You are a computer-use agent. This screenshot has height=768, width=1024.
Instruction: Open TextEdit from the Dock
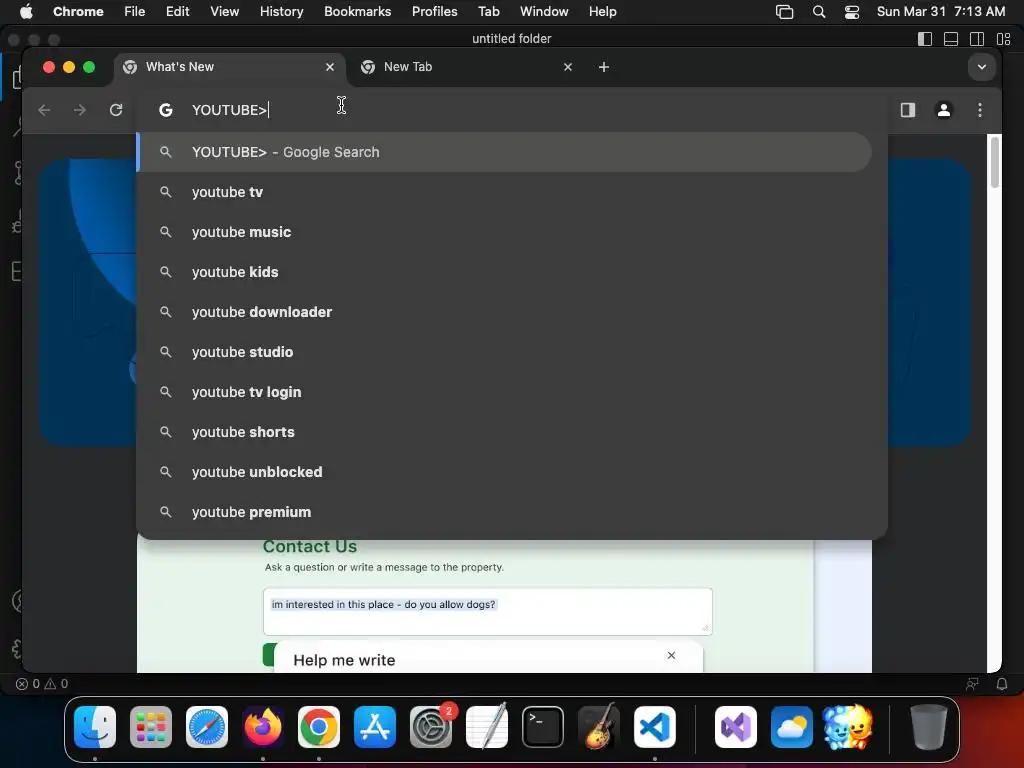point(487,727)
